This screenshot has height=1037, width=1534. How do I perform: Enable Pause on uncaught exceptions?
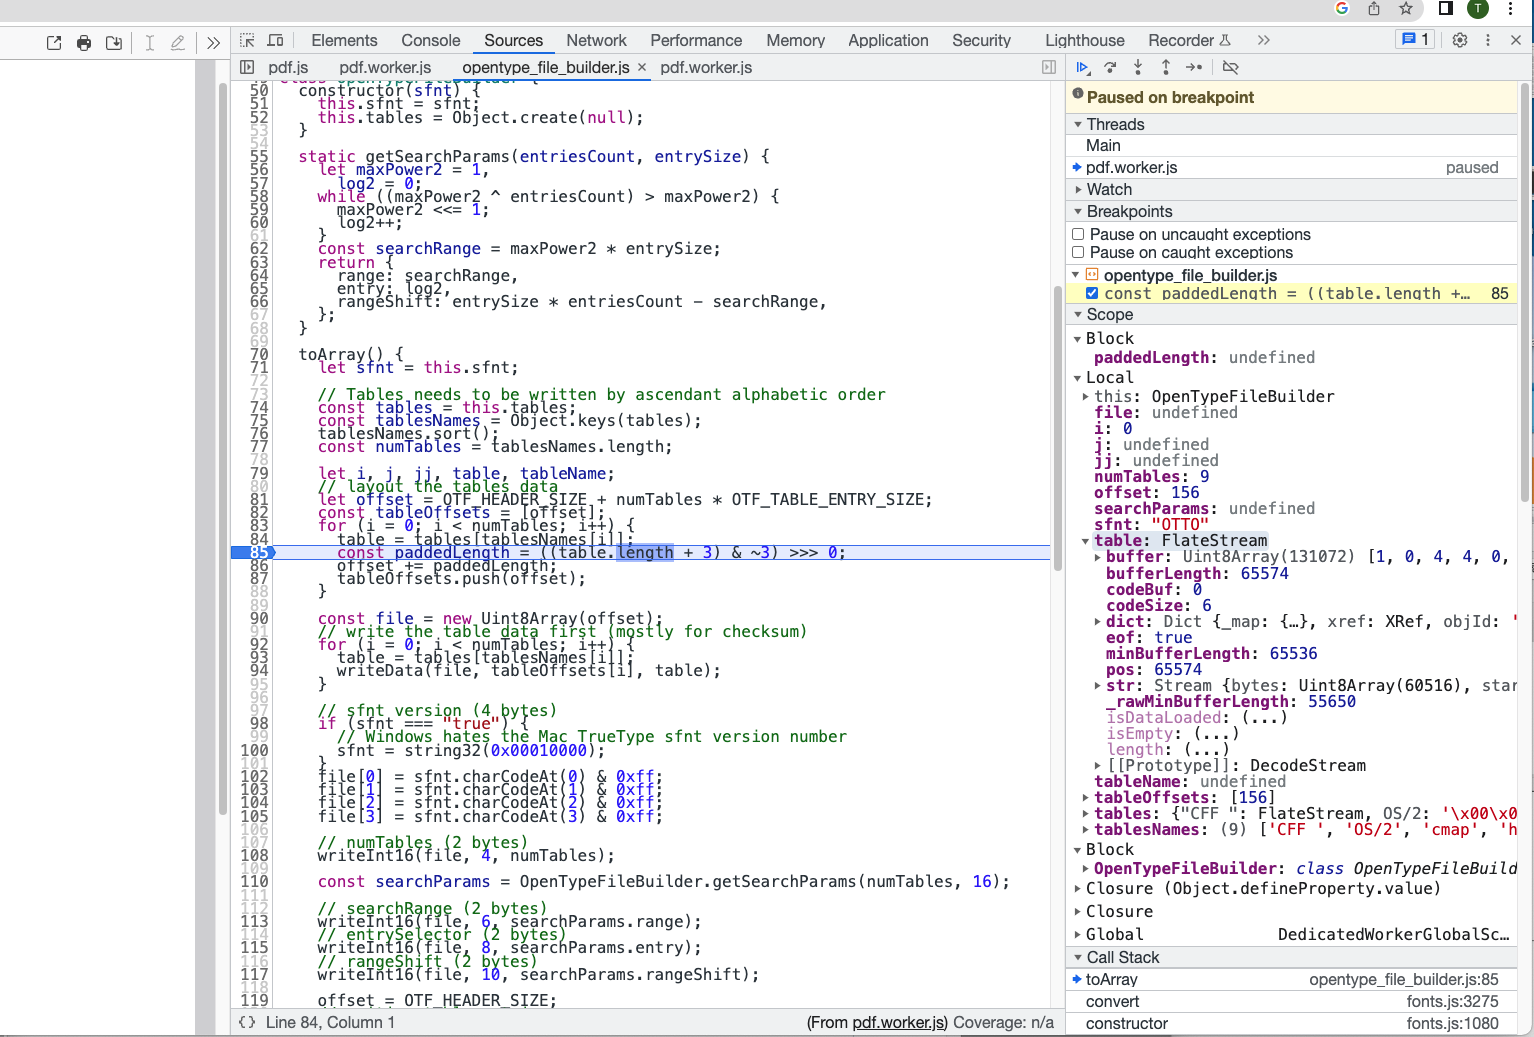tap(1078, 234)
